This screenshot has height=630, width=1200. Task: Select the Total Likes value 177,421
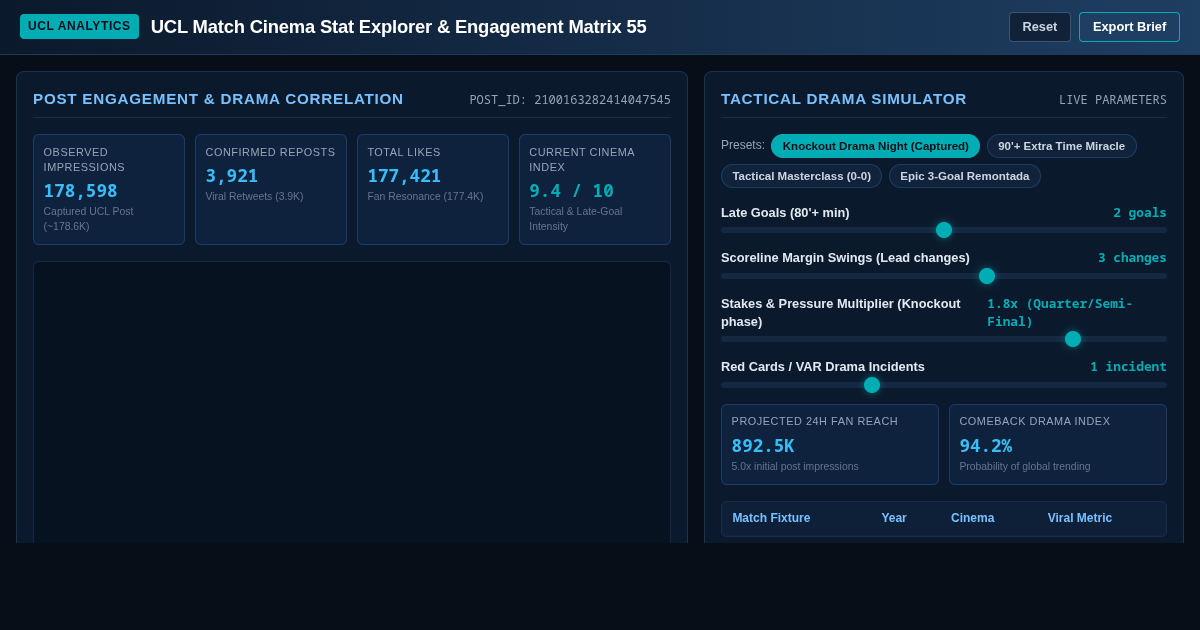(x=404, y=176)
